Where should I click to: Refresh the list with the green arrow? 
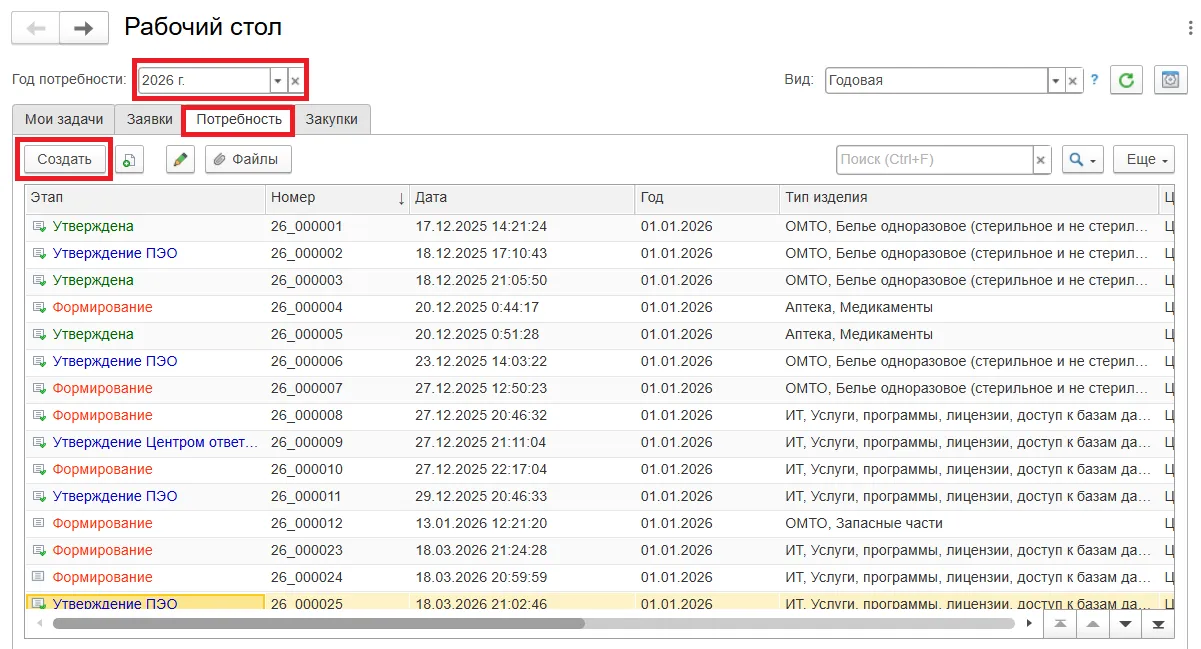coord(1128,80)
